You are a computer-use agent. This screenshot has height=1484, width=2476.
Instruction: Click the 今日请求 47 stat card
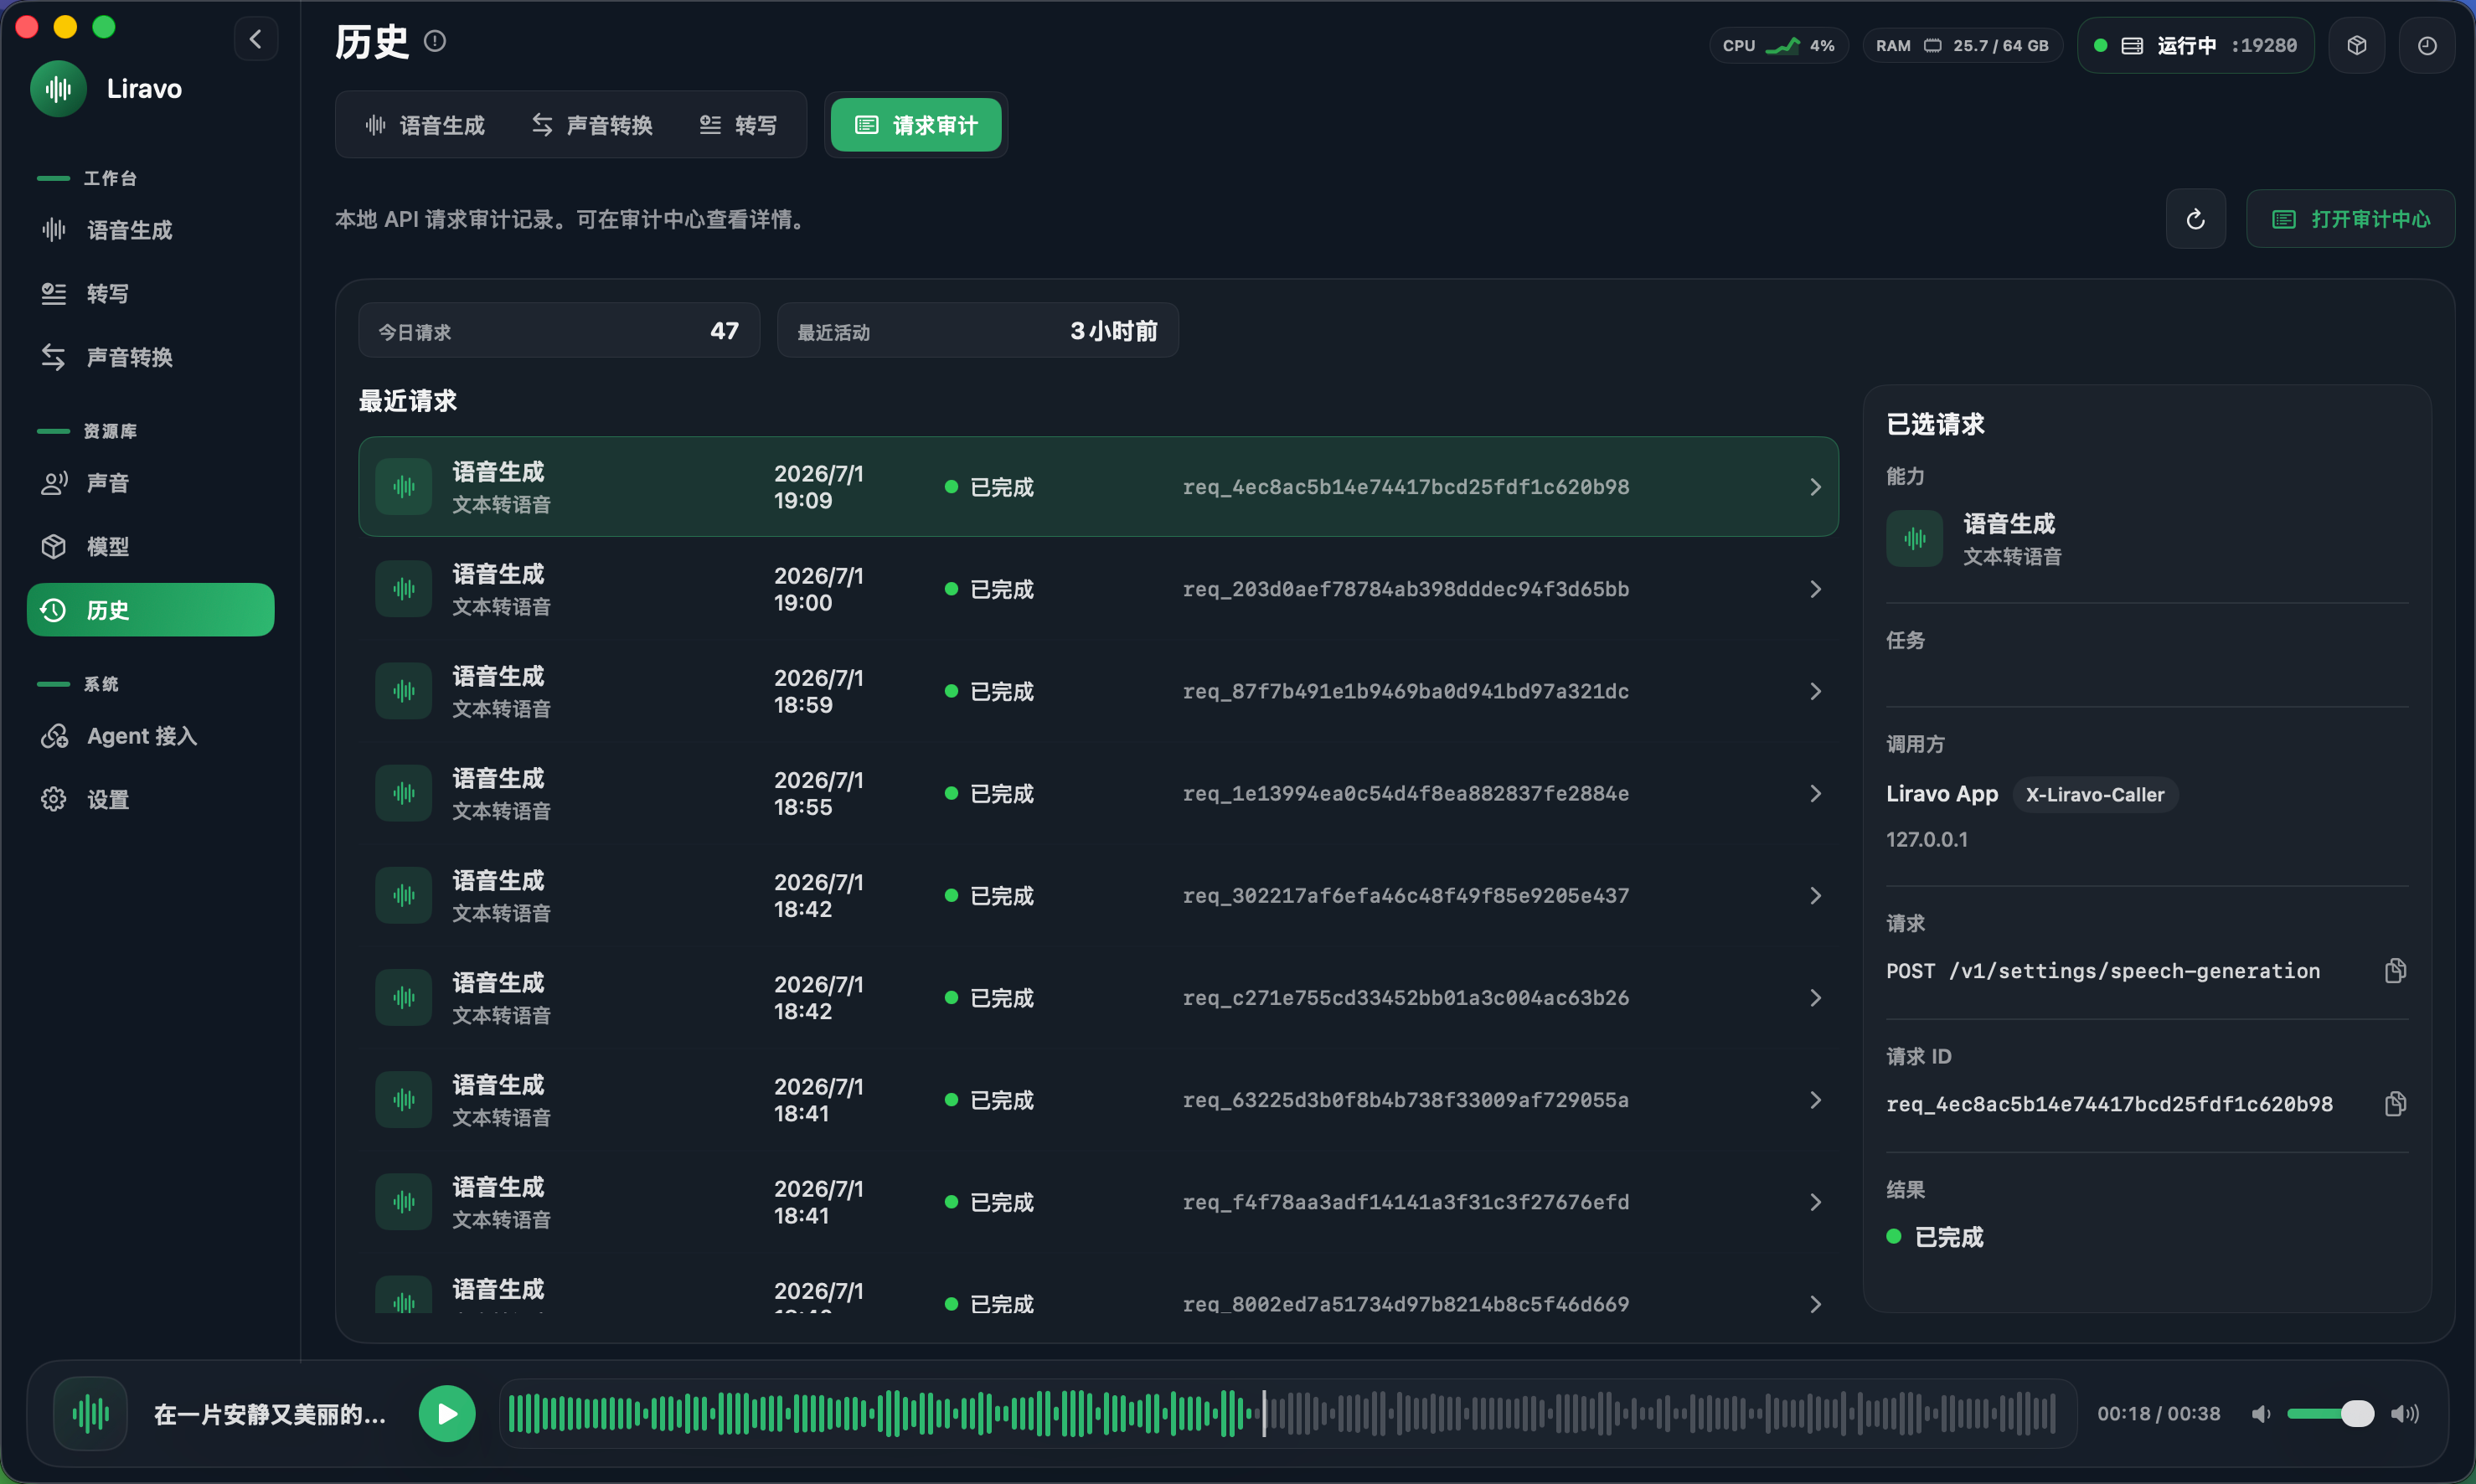click(x=559, y=331)
